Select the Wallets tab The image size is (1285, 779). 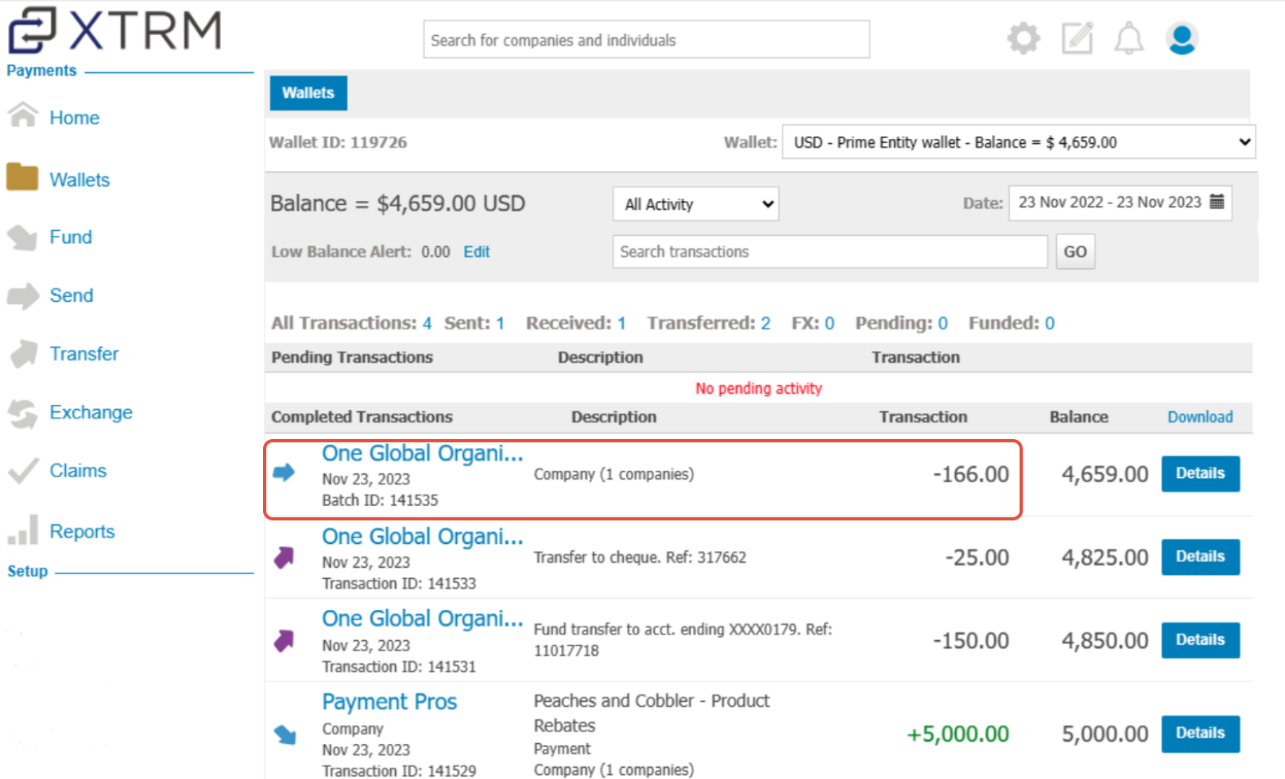point(308,93)
